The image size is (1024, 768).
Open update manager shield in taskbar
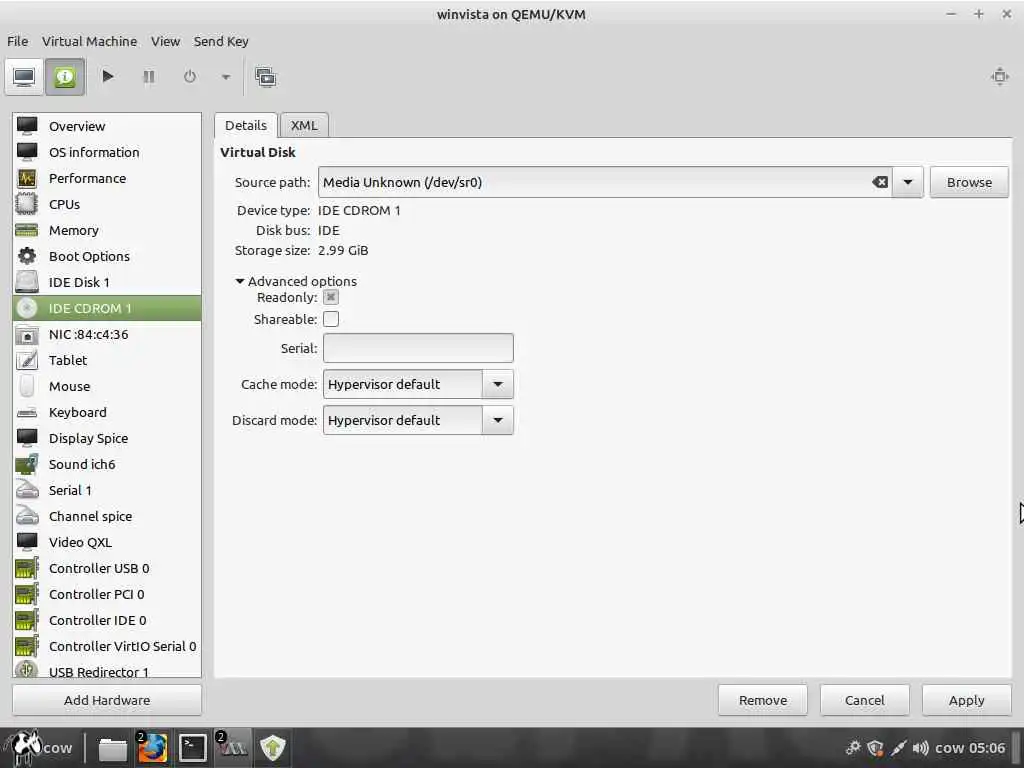point(272,748)
